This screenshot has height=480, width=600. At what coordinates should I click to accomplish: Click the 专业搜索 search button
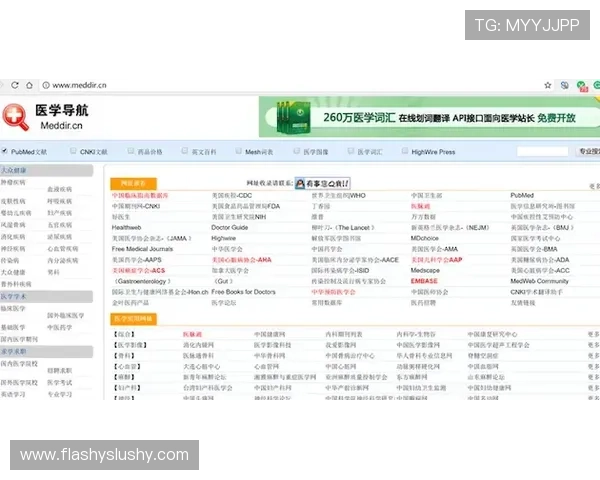coord(589,152)
